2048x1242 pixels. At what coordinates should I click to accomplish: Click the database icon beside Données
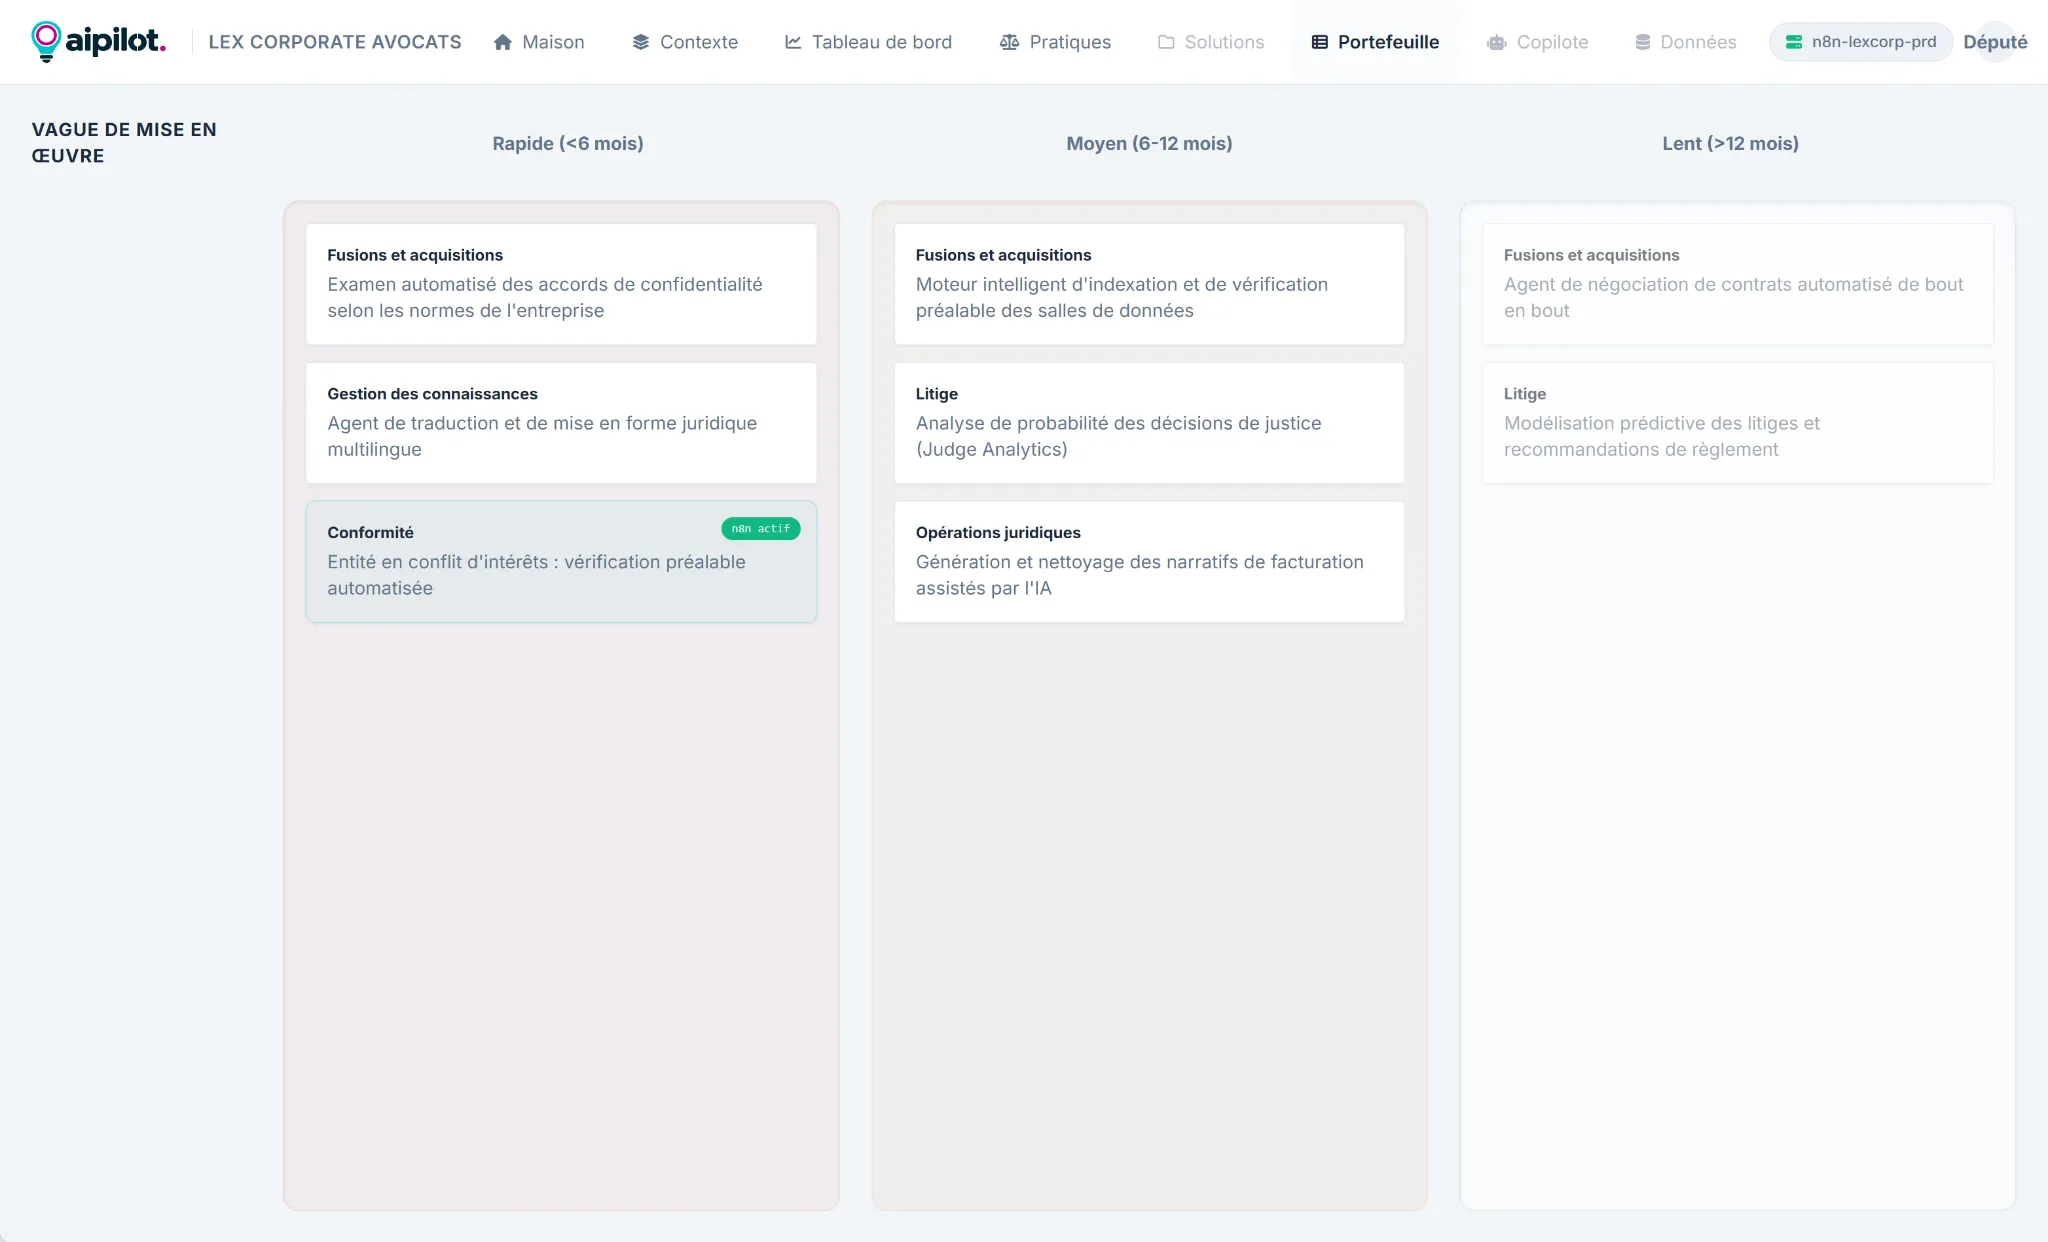(x=1643, y=42)
